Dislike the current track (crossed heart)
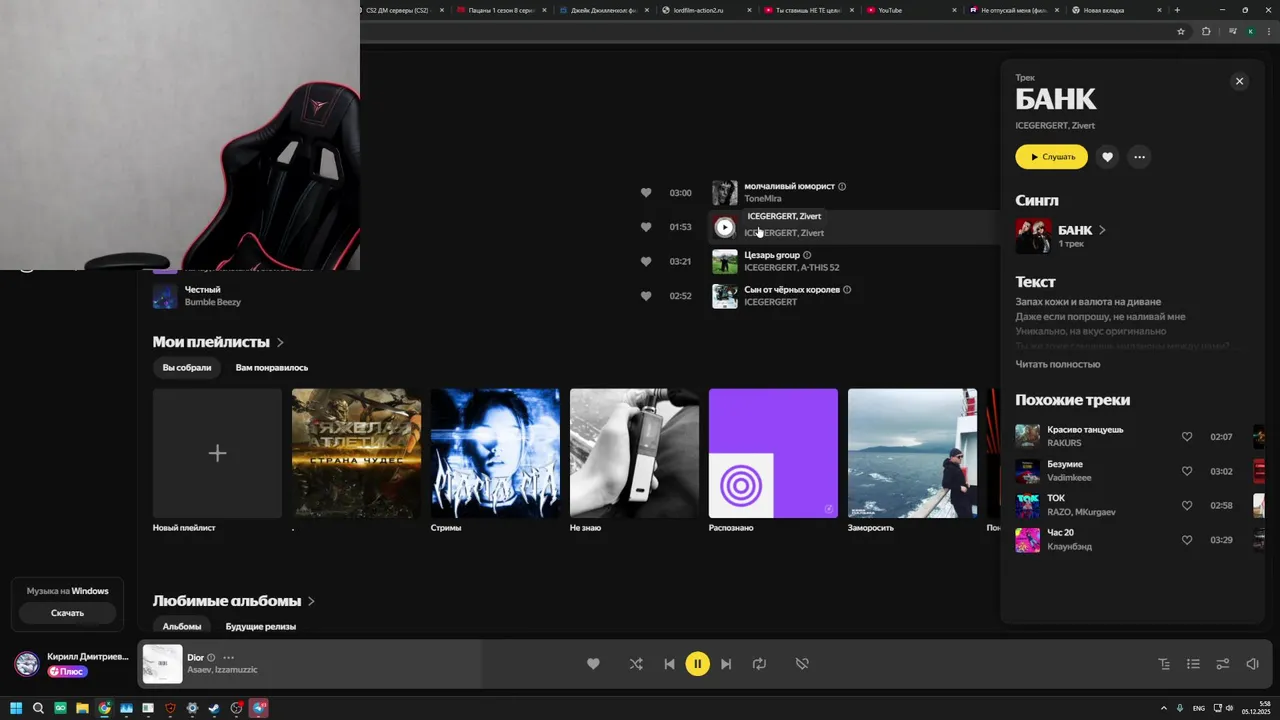Viewport: 1280px width, 720px height. tap(802, 664)
